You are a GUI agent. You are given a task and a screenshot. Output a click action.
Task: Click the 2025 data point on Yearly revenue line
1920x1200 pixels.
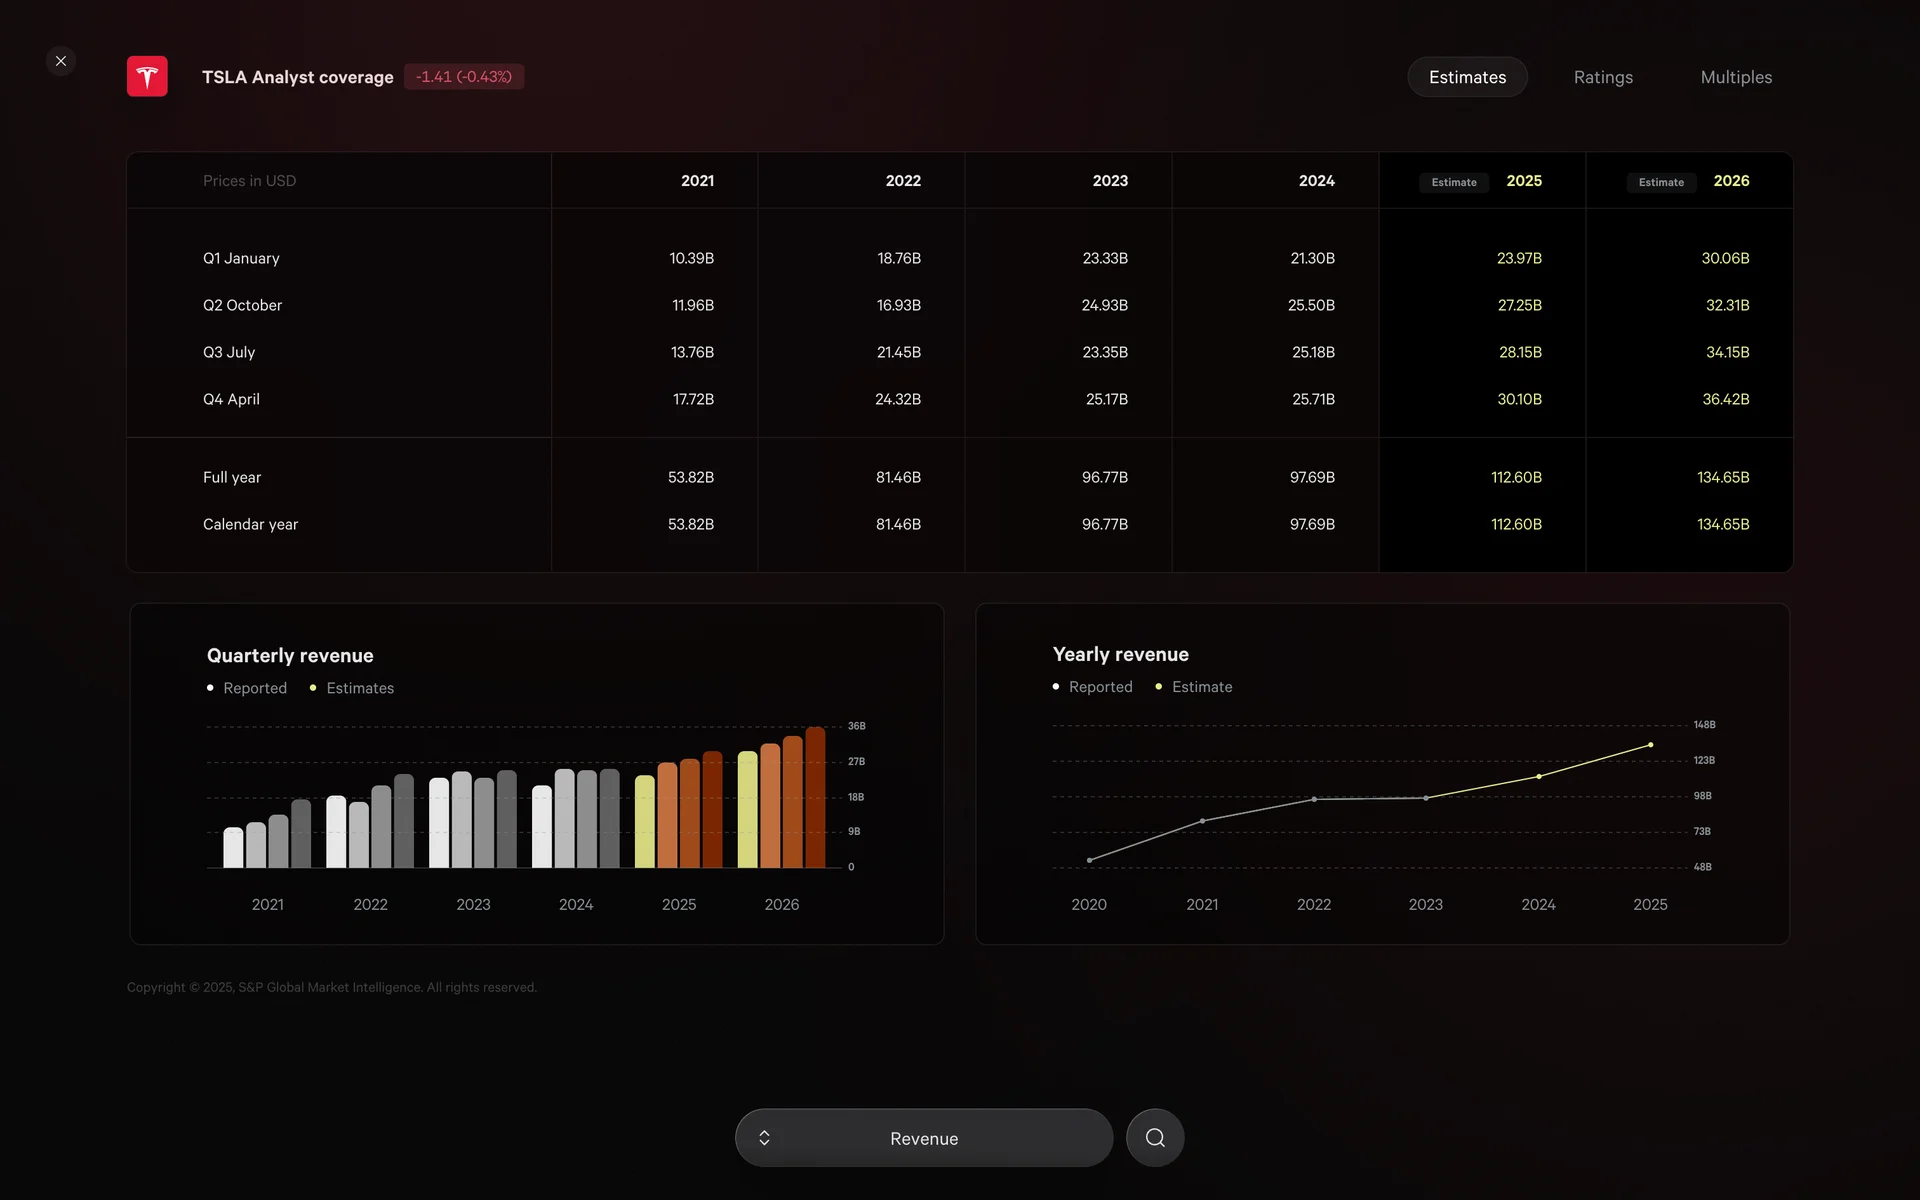1650,745
